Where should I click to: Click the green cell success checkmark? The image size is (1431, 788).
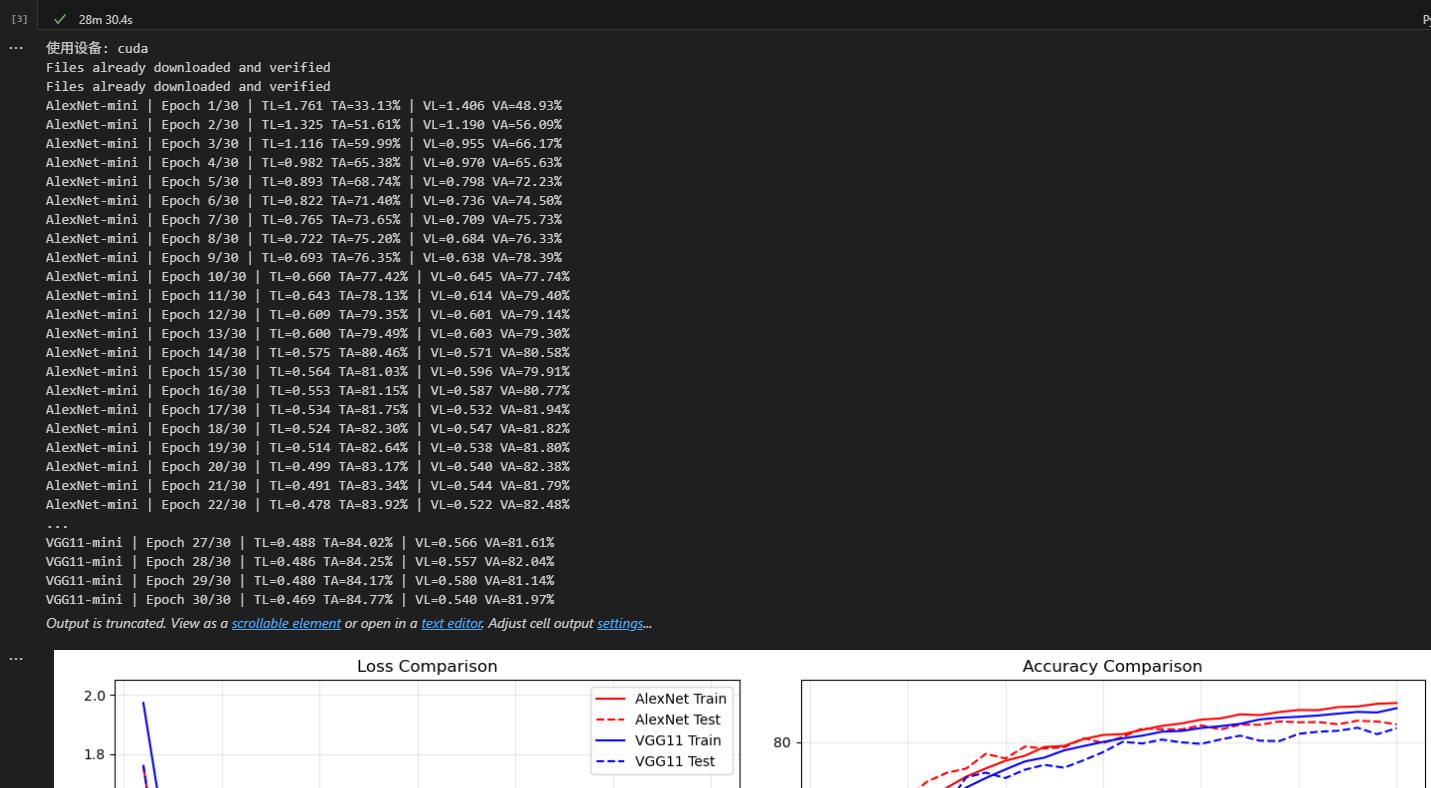click(x=60, y=19)
